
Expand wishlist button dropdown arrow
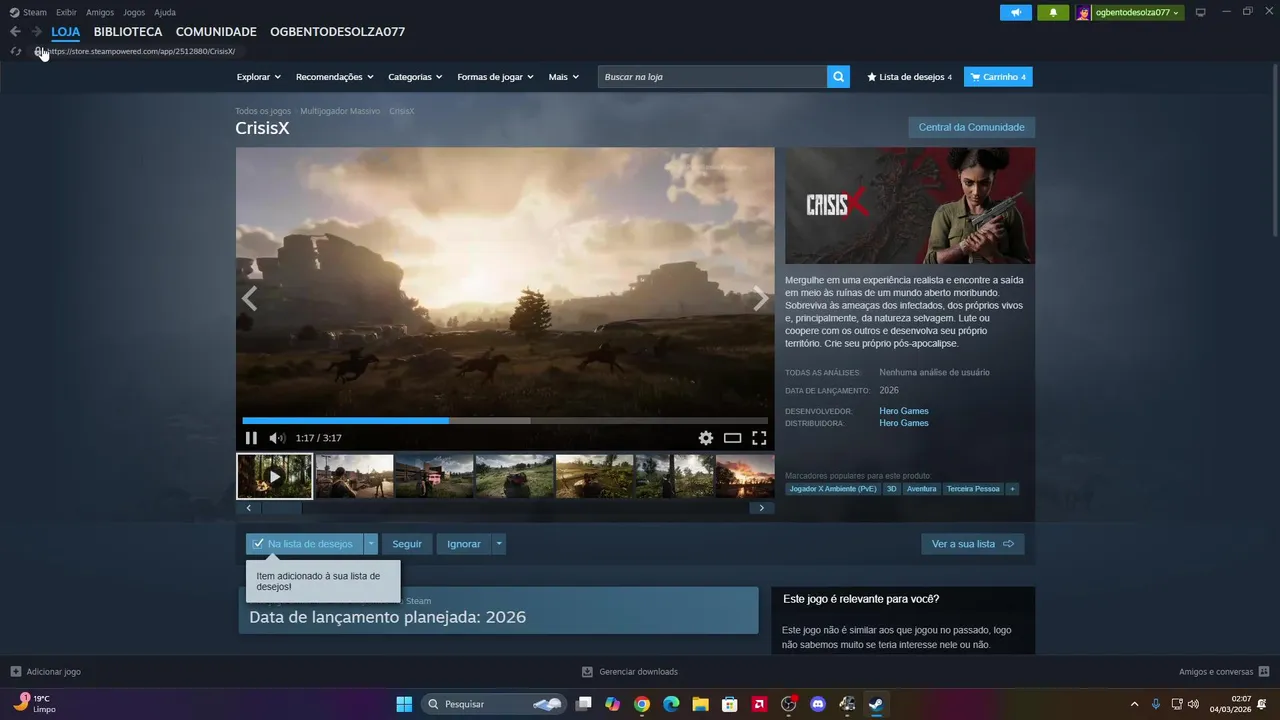[x=371, y=544]
